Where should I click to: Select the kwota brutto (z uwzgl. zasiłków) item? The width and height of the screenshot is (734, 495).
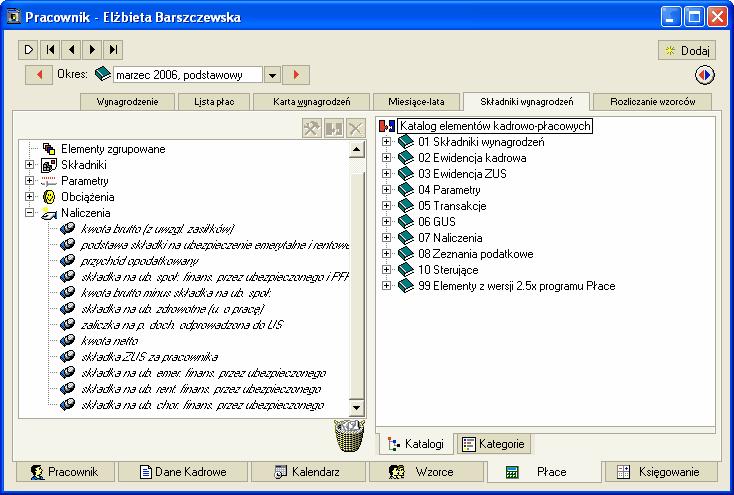(x=157, y=229)
